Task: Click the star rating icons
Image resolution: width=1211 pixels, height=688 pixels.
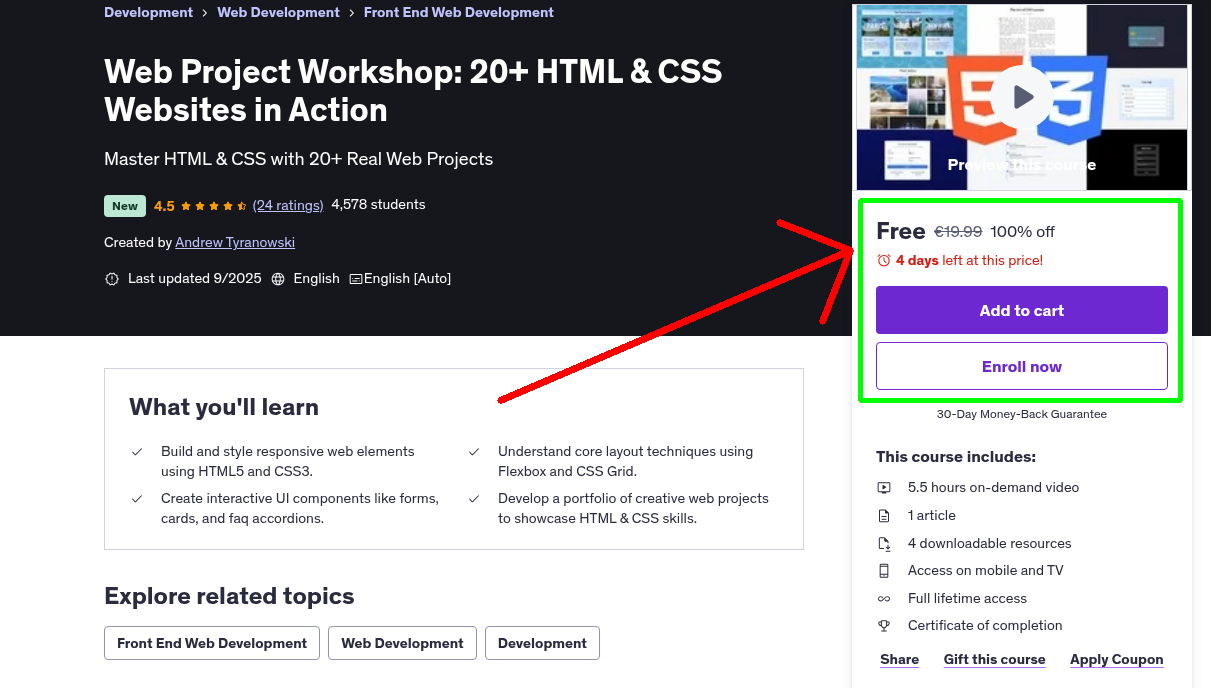Action: click(214, 206)
